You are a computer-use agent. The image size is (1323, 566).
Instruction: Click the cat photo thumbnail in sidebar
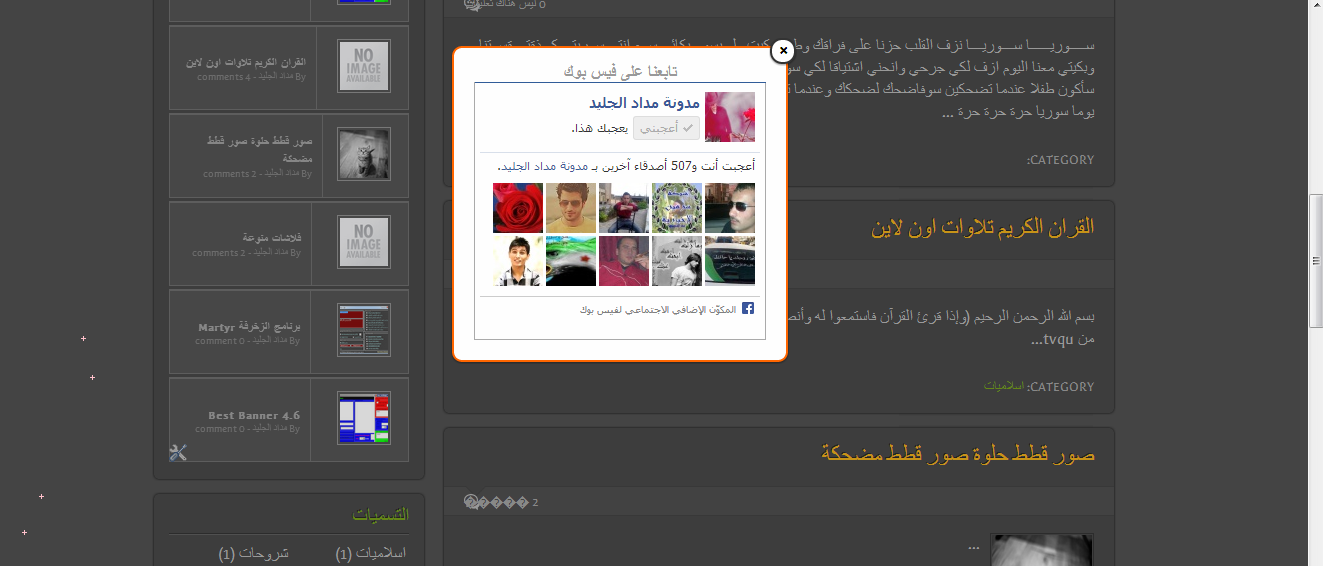[364, 154]
